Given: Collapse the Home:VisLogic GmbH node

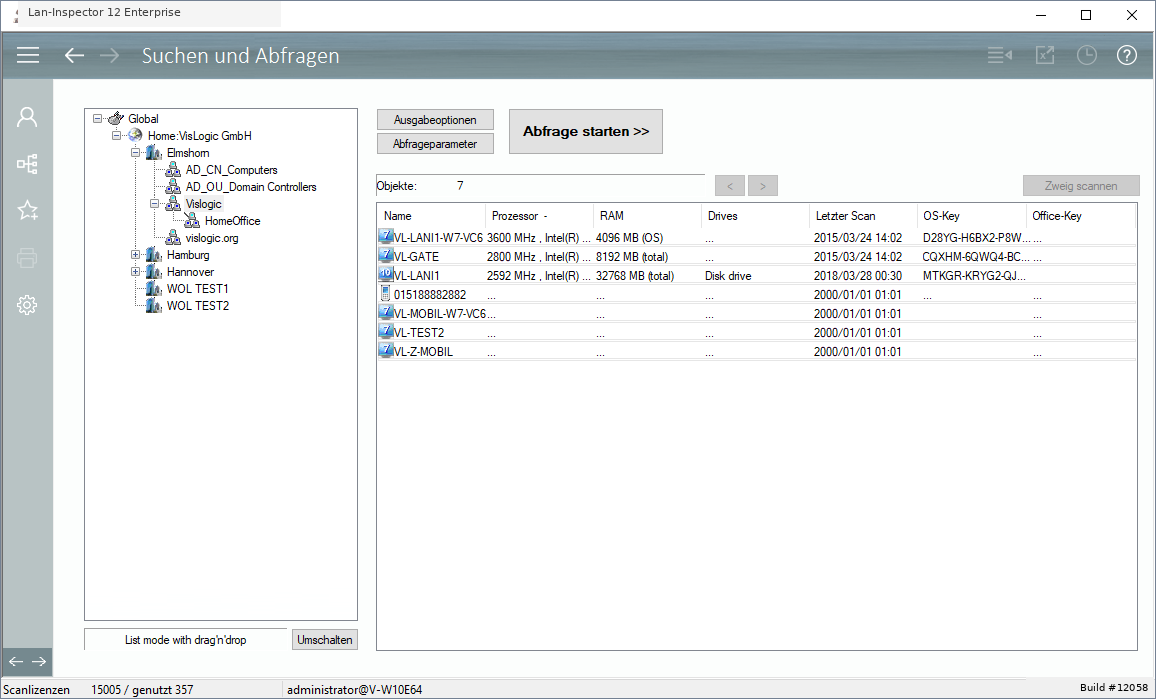Looking at the screenshot, I should [116, 136].
